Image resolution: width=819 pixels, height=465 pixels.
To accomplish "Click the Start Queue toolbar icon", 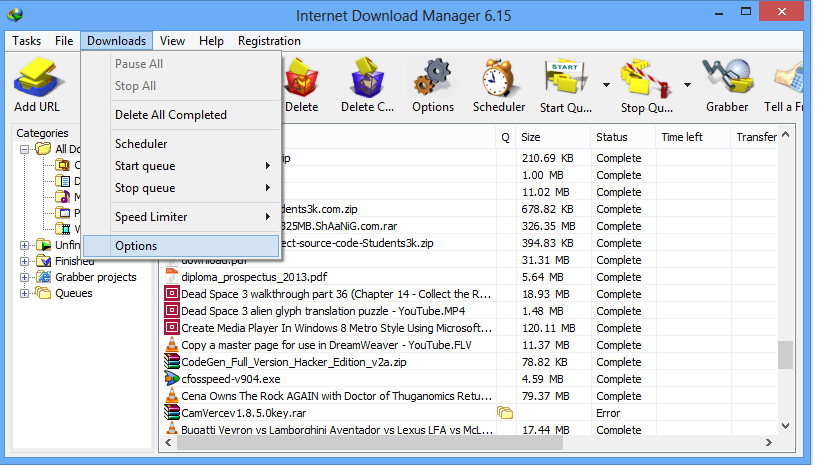I will click(566, 79).
